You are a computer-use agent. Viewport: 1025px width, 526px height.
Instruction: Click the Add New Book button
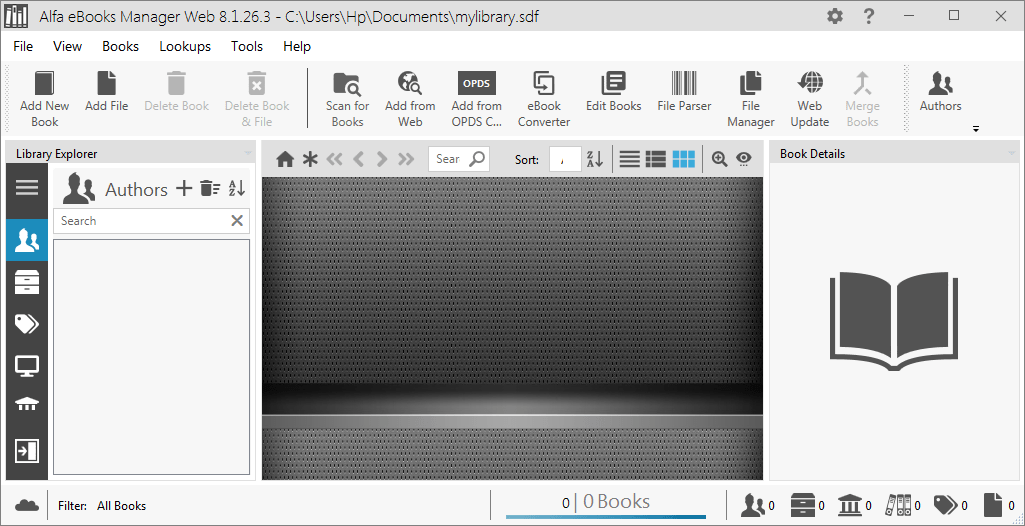point(44,99)
